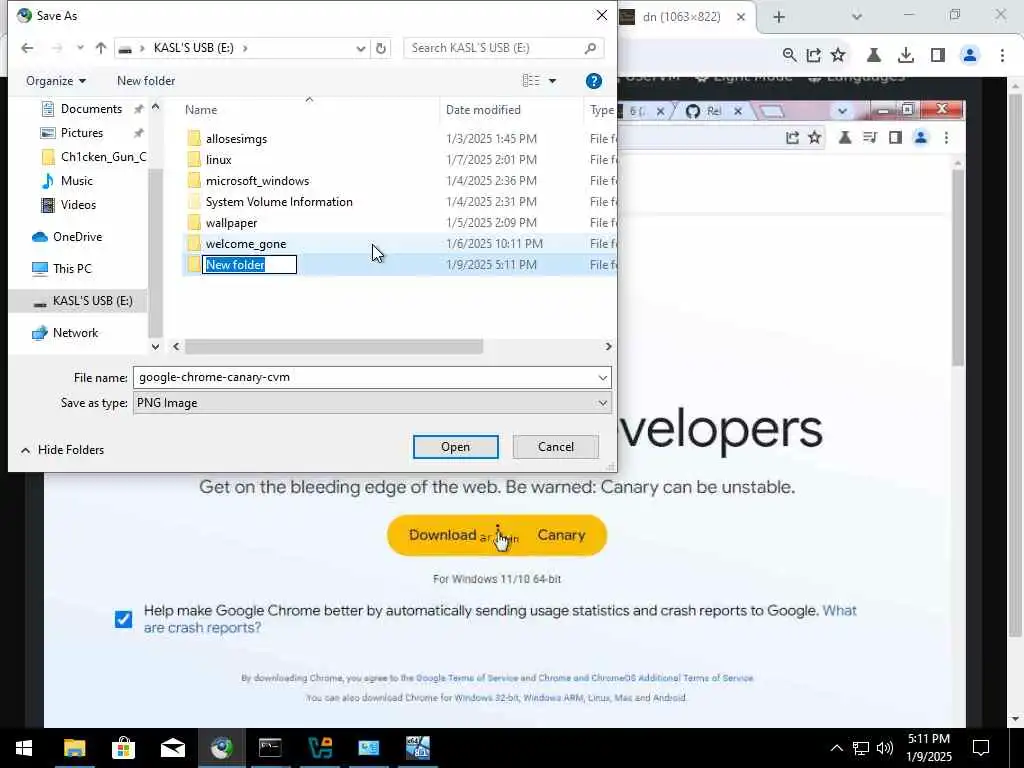Open Network in the navigation pane
The image size is (1024, 768).
coord(75,333)
